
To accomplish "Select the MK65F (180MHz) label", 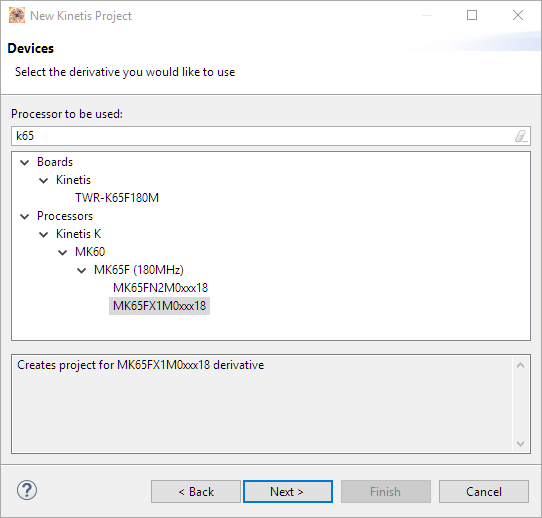I will (139, 270).
